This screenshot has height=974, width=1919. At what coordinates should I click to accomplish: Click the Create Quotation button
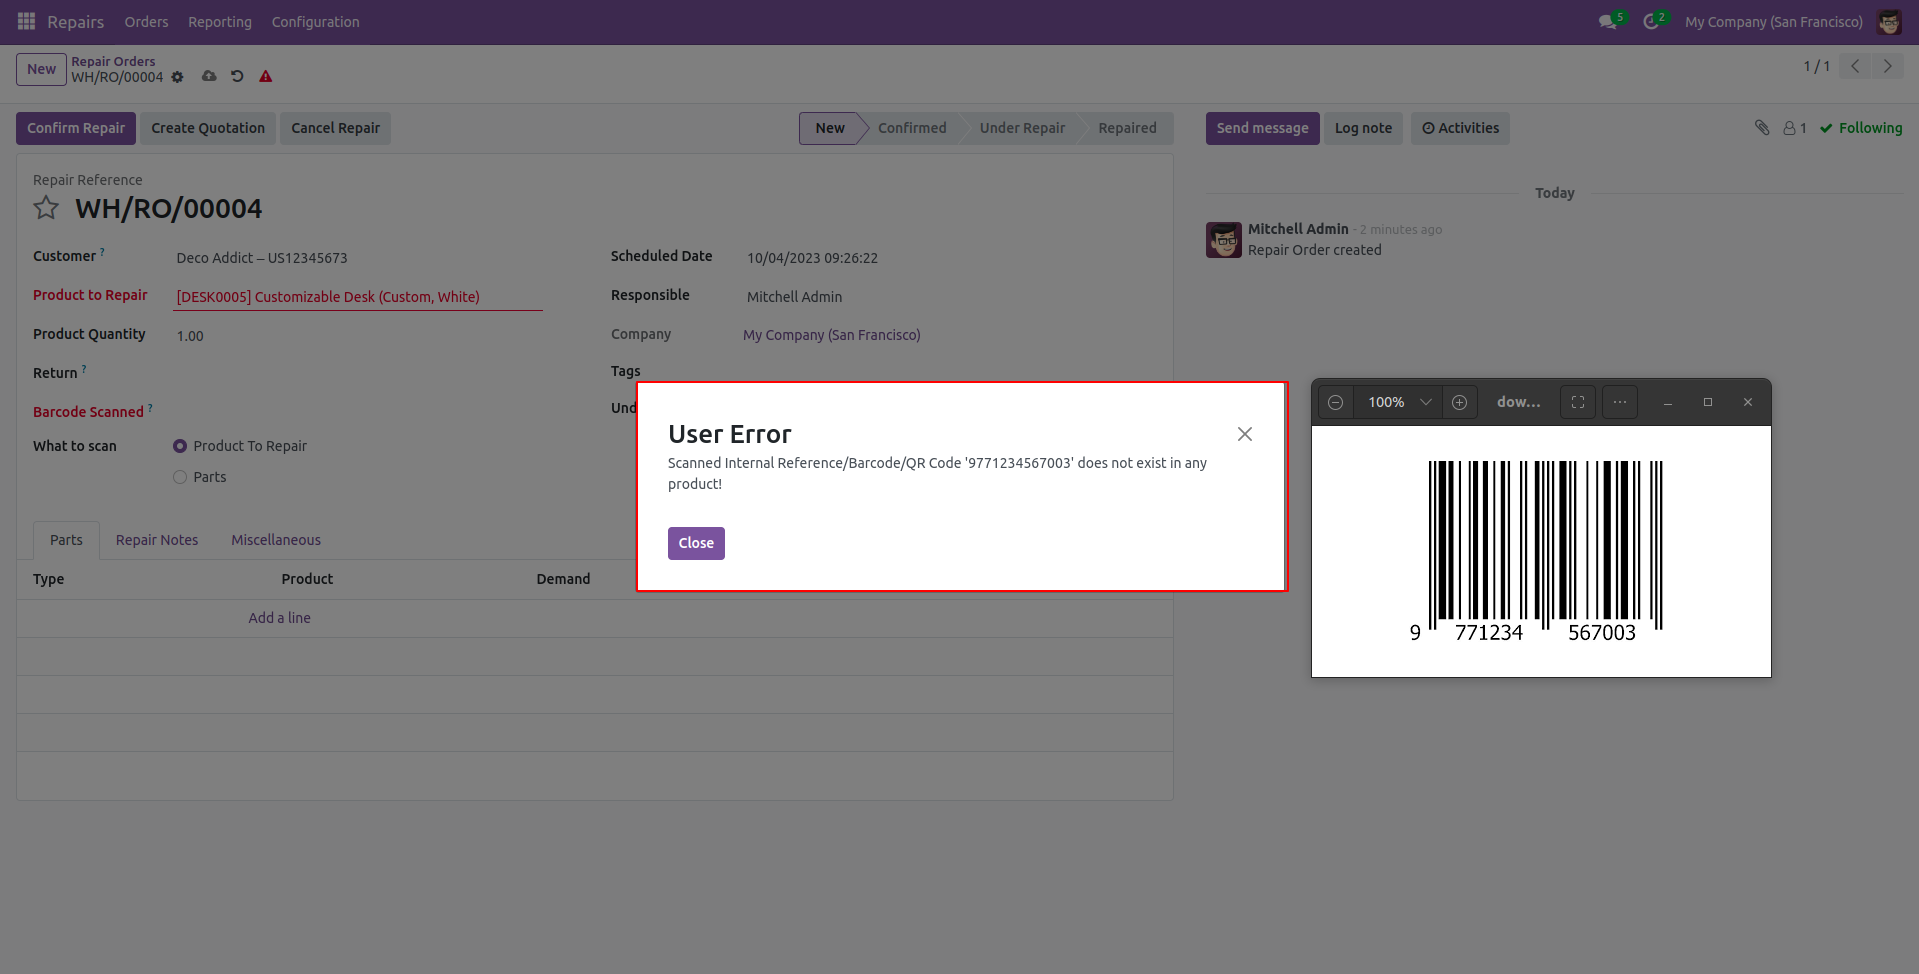click(x=208, y=128)
